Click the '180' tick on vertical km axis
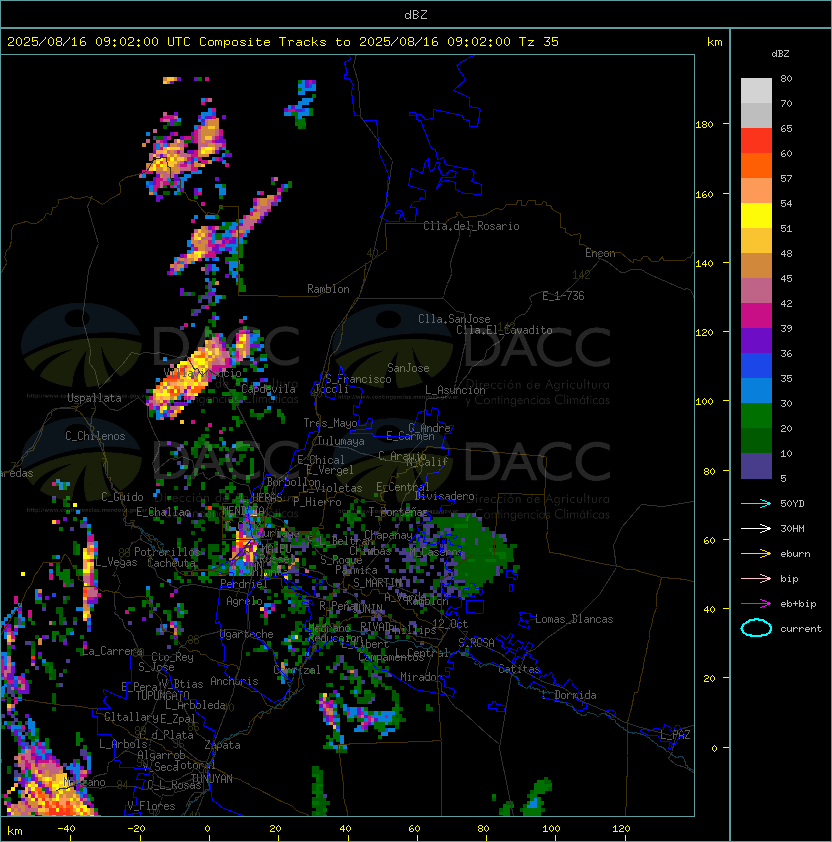The image size is (832, 842). pos(704,125)
